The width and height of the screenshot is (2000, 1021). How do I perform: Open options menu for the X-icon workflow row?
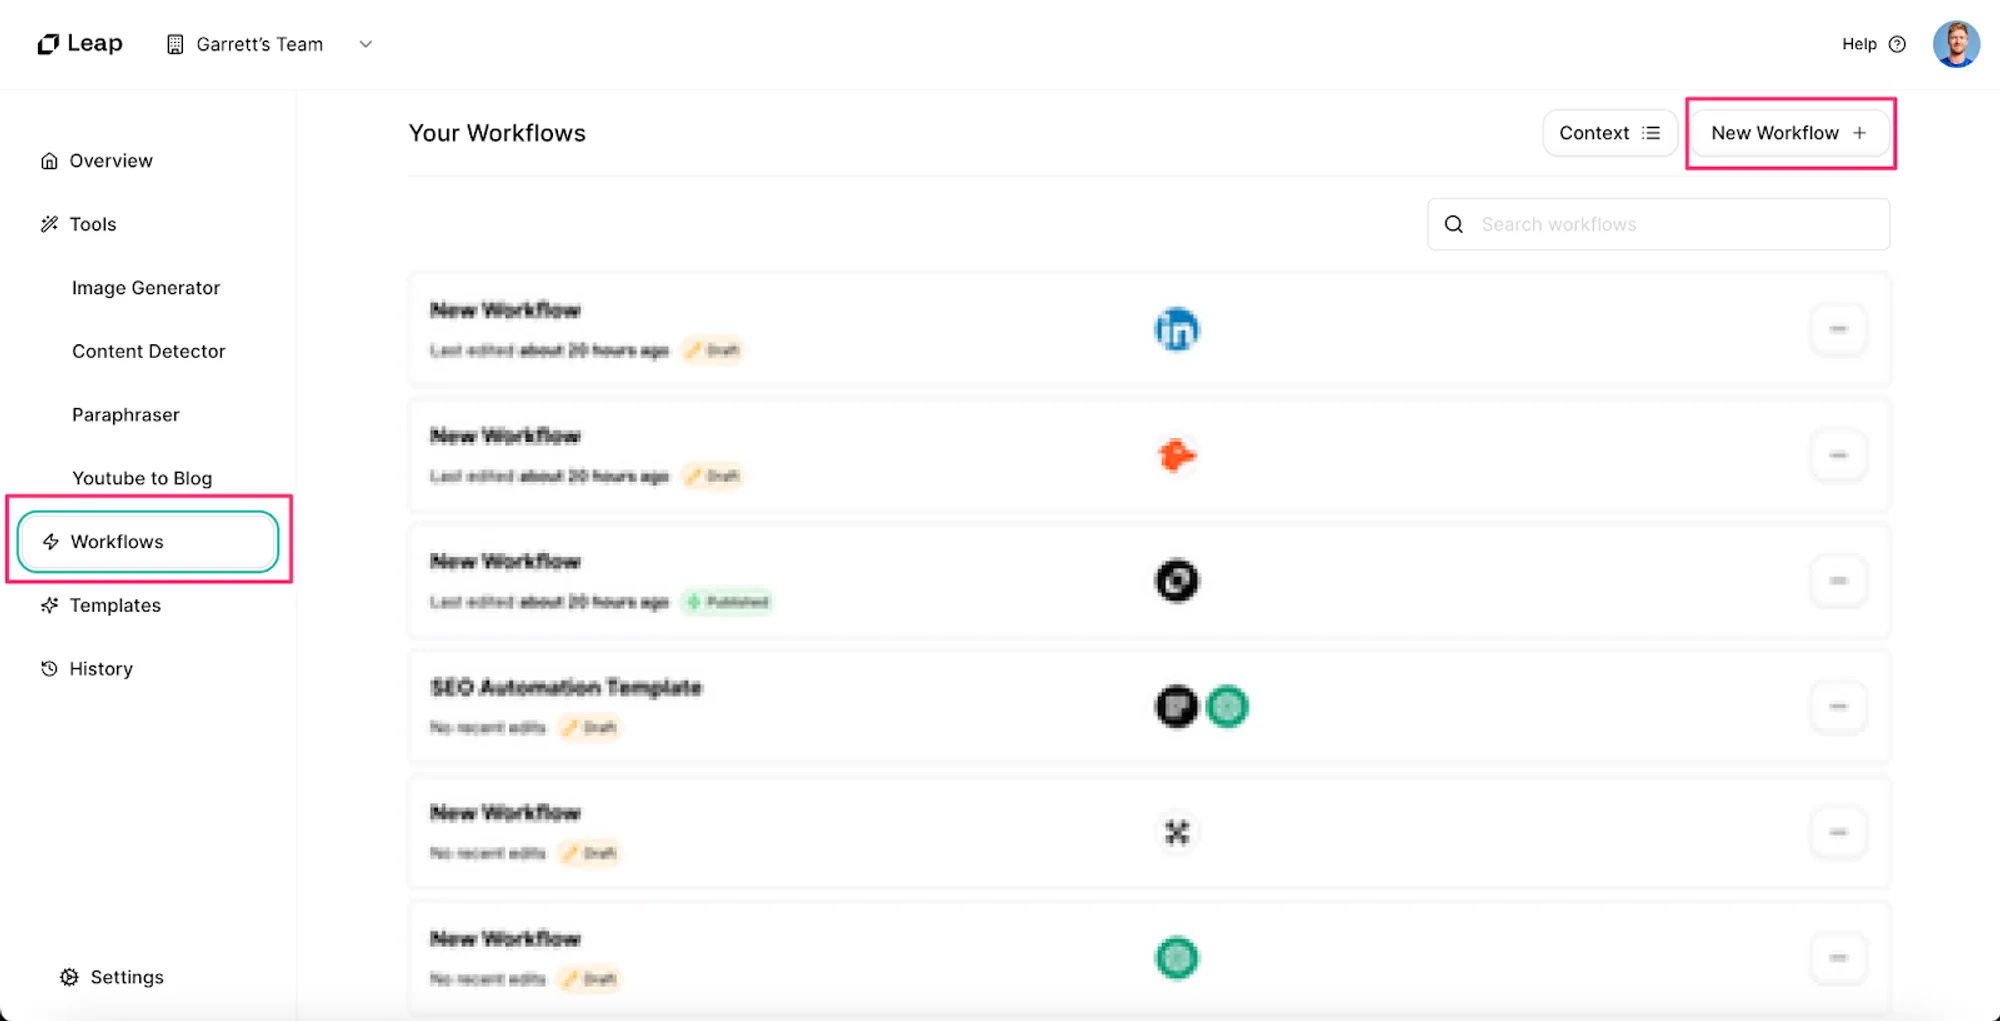(x=1838, y=832)
